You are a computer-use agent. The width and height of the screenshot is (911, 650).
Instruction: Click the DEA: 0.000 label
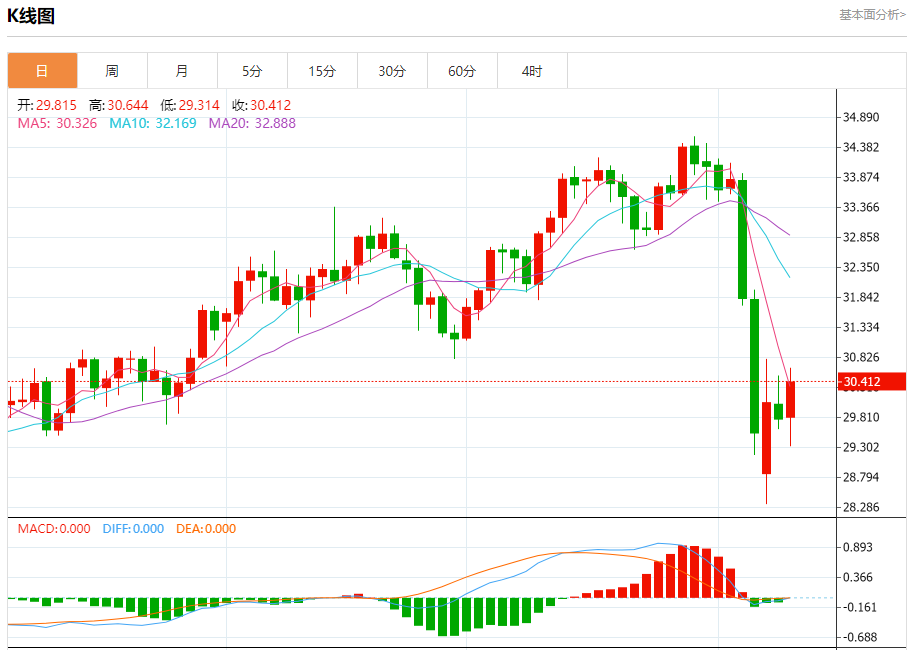click(x=206, y=529)
